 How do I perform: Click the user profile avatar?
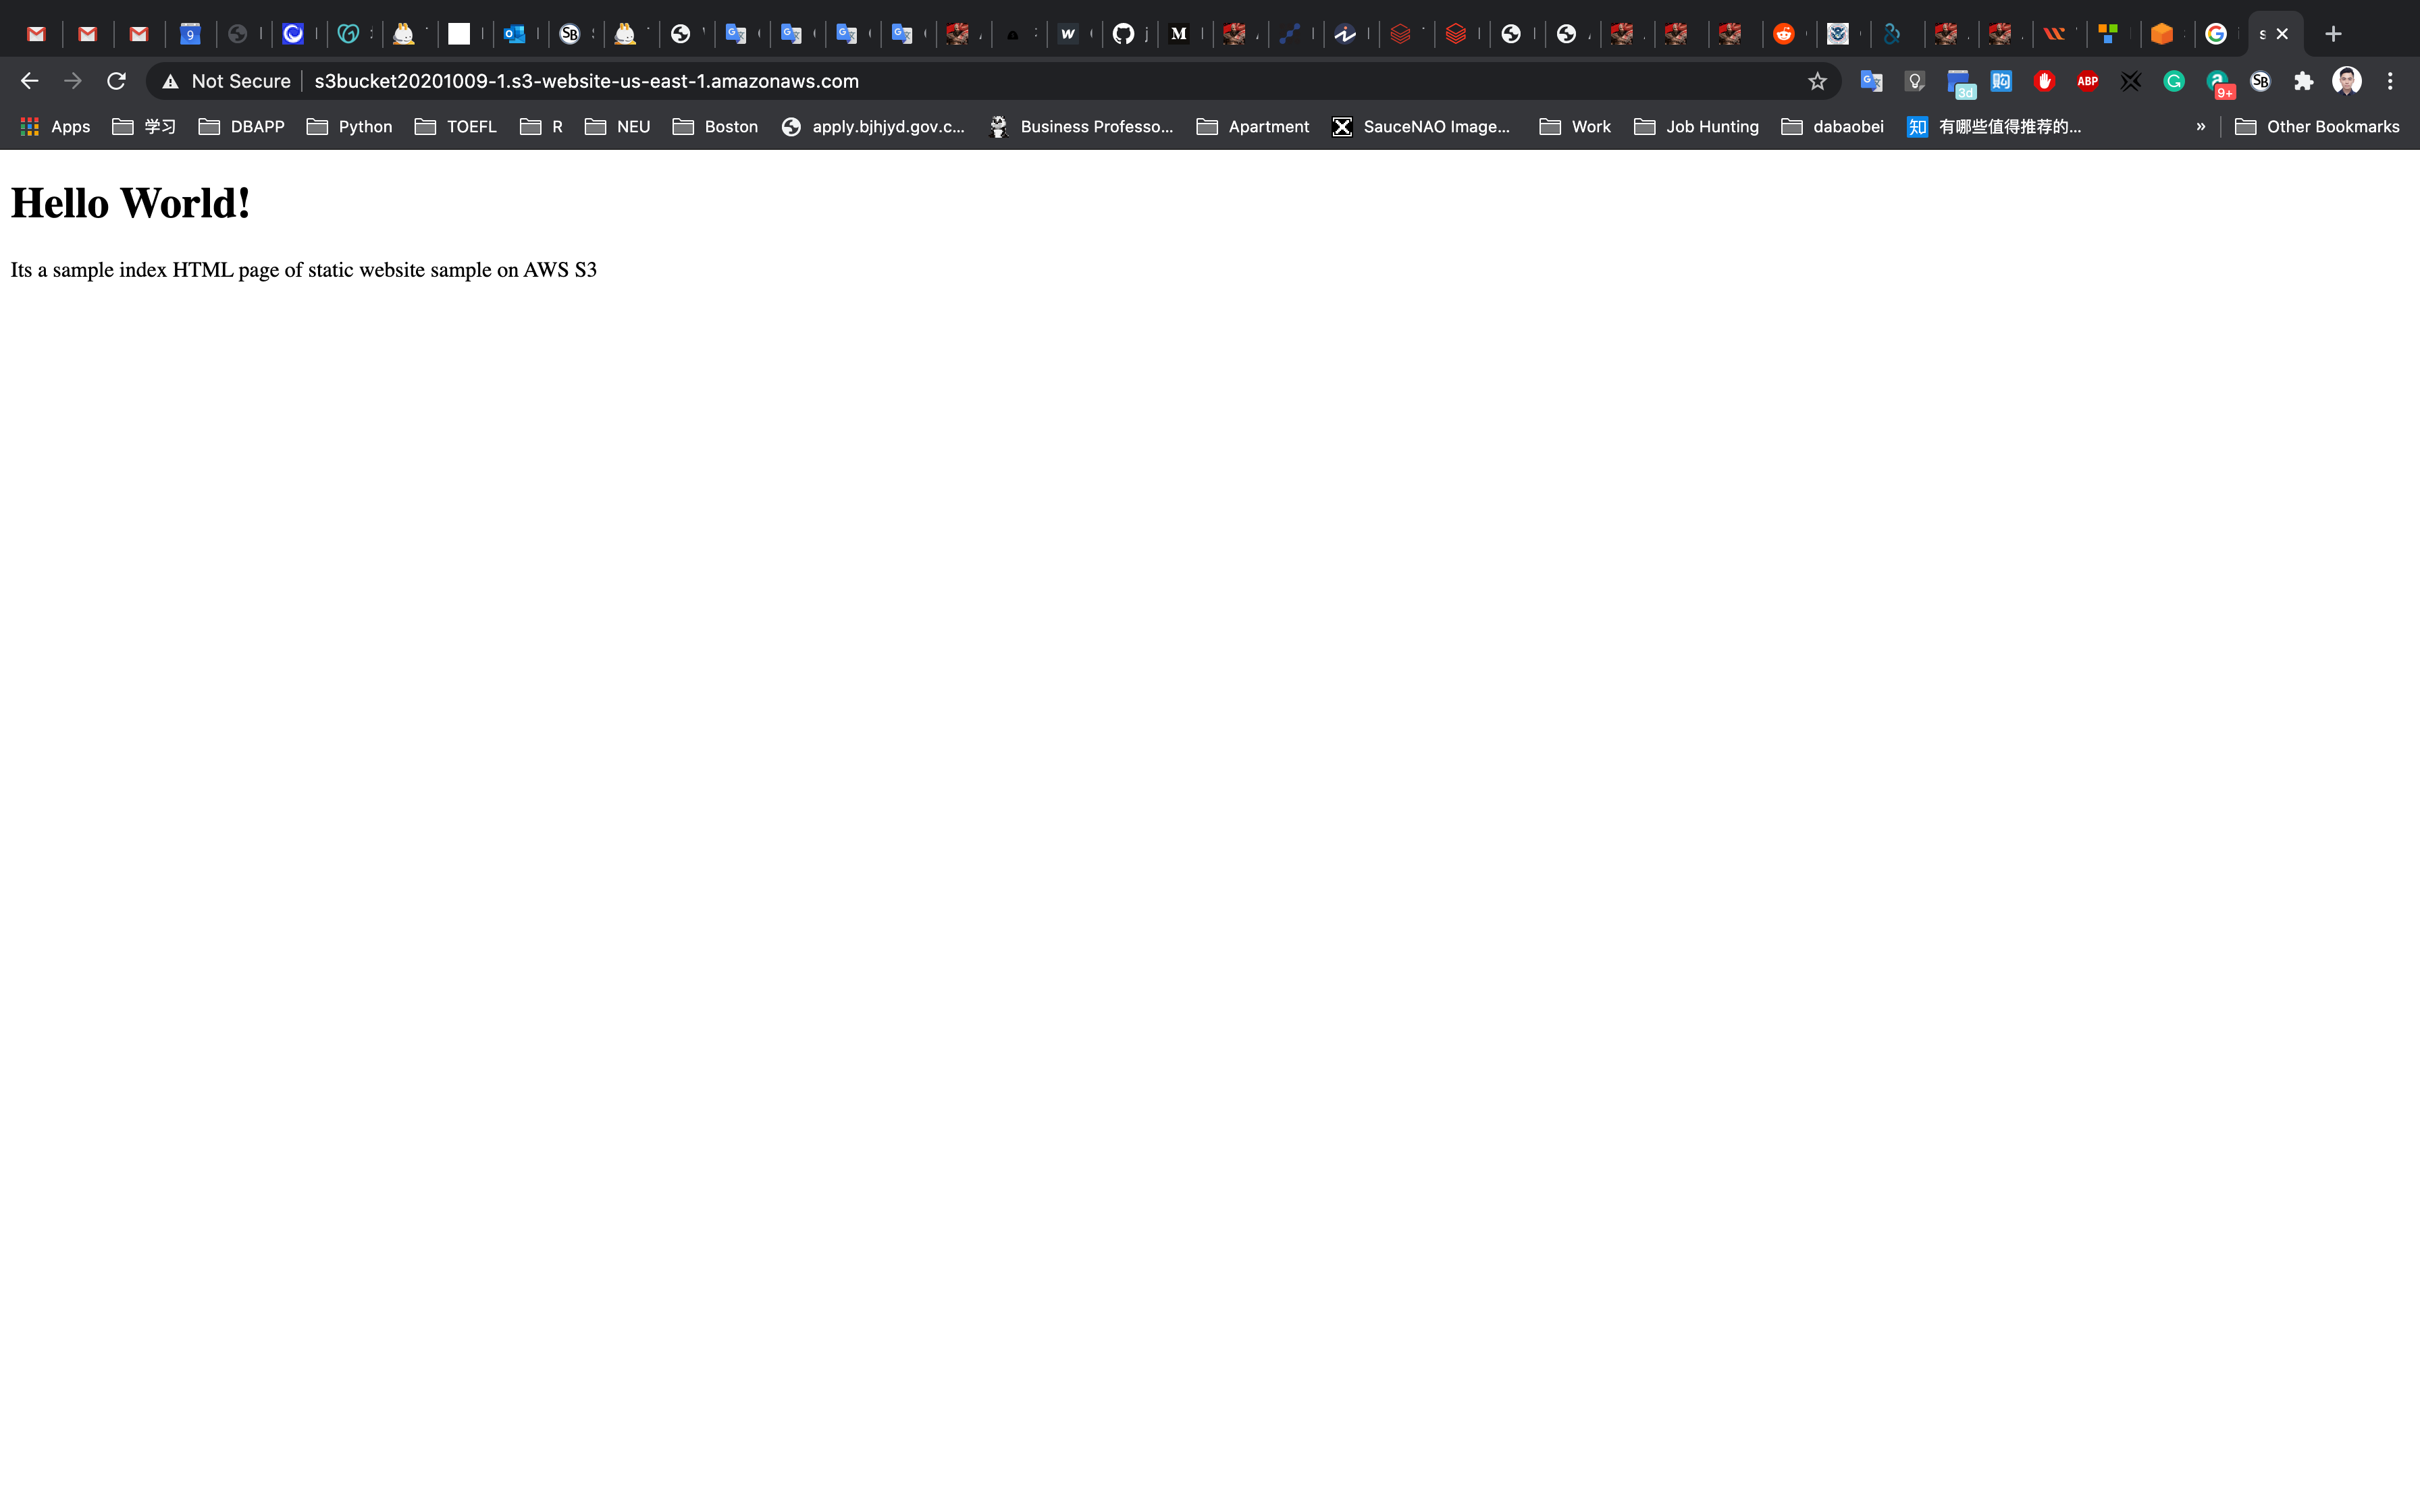2346,81
